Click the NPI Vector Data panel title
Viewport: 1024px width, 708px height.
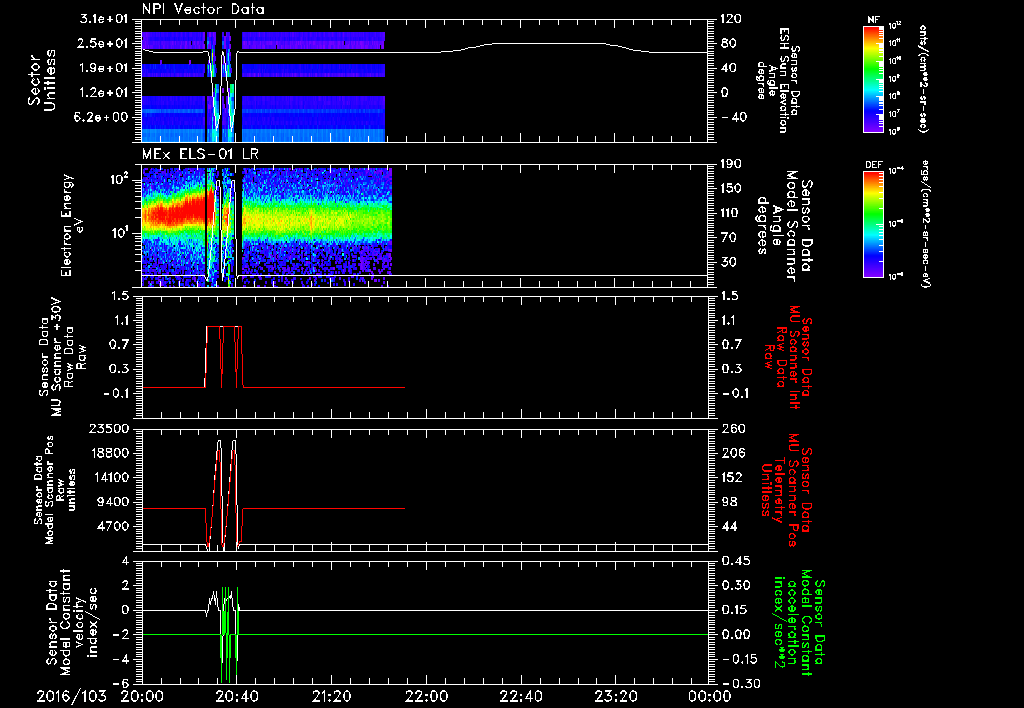[203, 9]
